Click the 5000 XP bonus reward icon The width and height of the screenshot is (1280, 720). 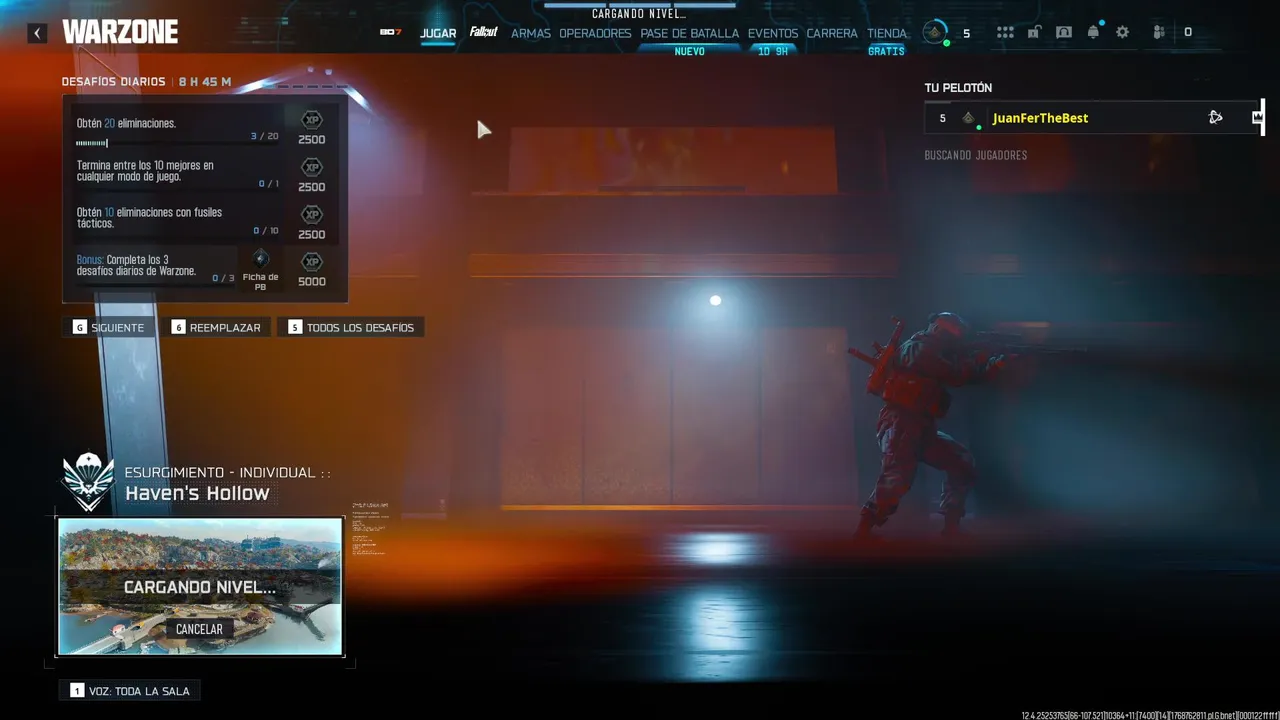click(x=312, y=262)
